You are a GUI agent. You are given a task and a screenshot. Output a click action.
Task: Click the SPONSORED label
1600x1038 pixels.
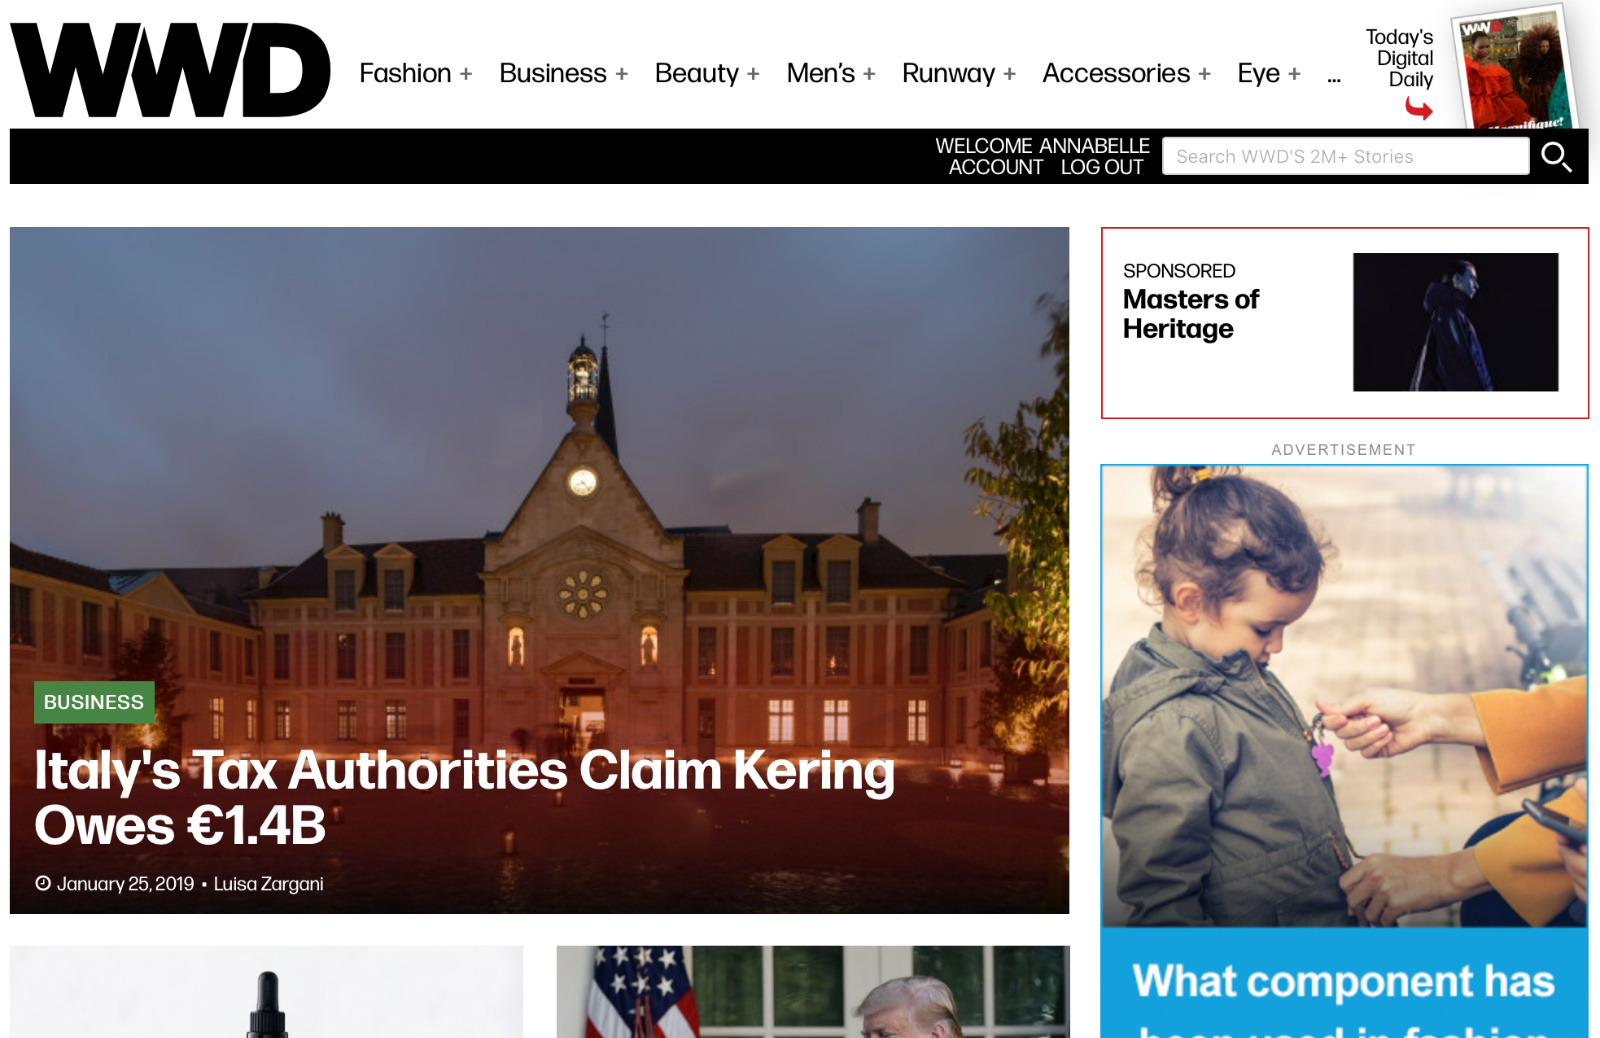1179,271
